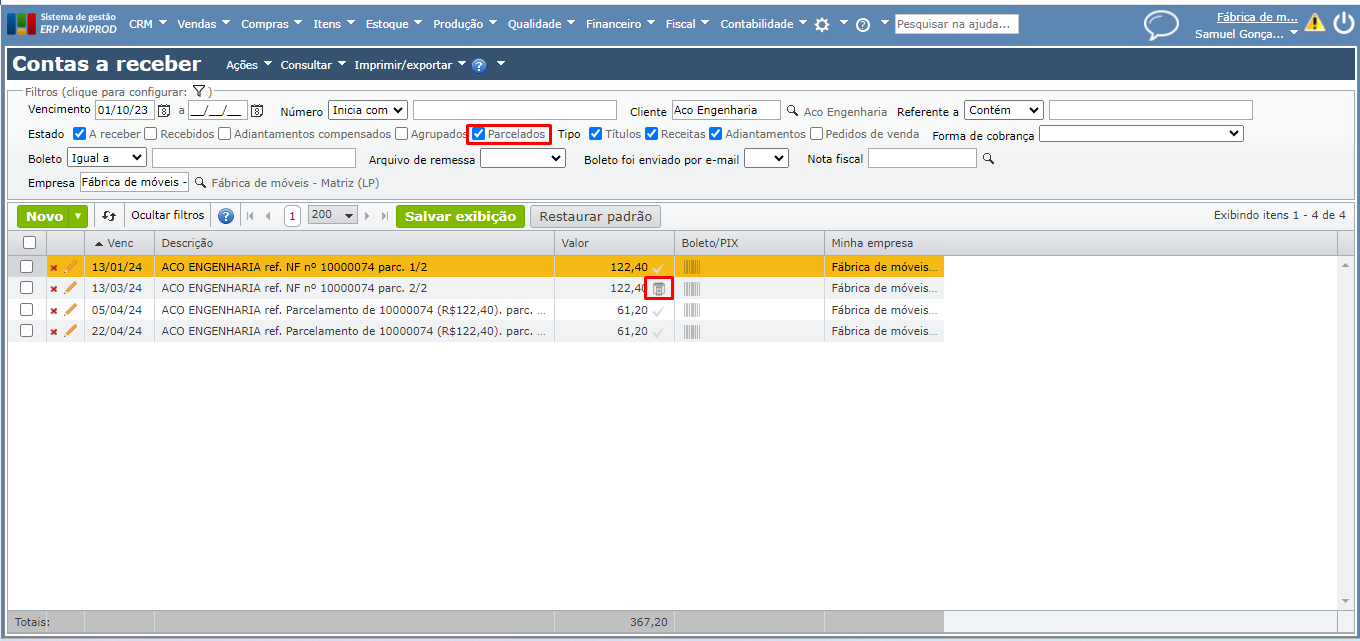
Task: Delete the row parc. 1/2 with red X
Action: point(54,267)
